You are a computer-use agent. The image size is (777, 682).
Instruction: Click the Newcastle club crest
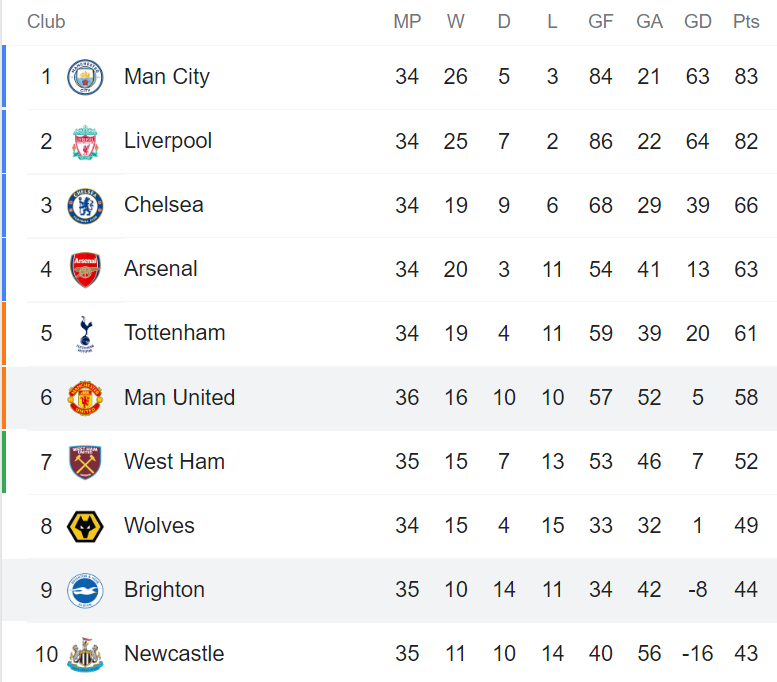[x=85, y=655]
